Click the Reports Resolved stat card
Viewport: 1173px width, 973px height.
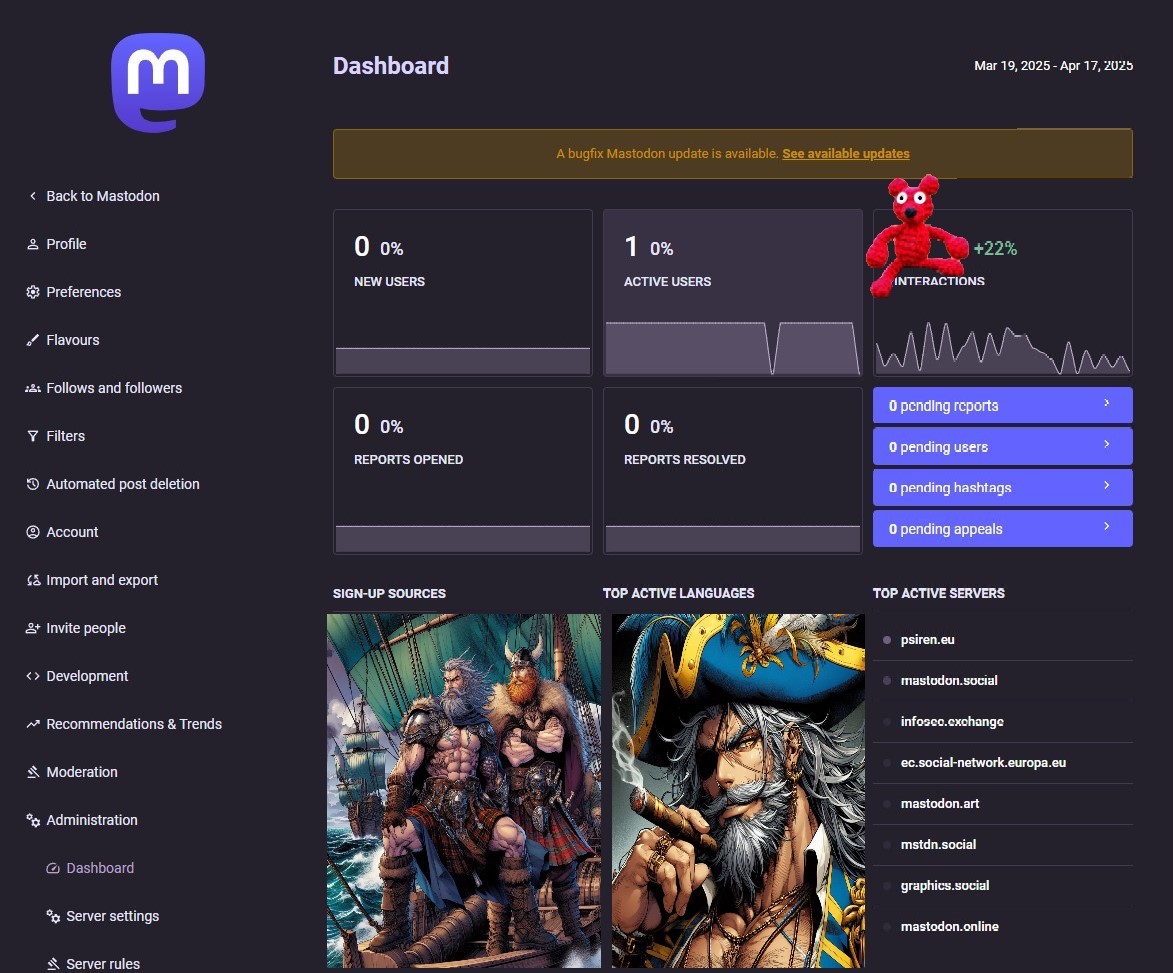(x=732, y=470)
